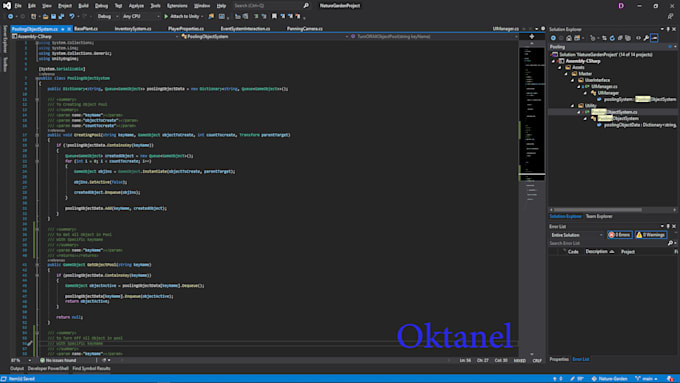Open the Analyze menu

coord(136,6)
